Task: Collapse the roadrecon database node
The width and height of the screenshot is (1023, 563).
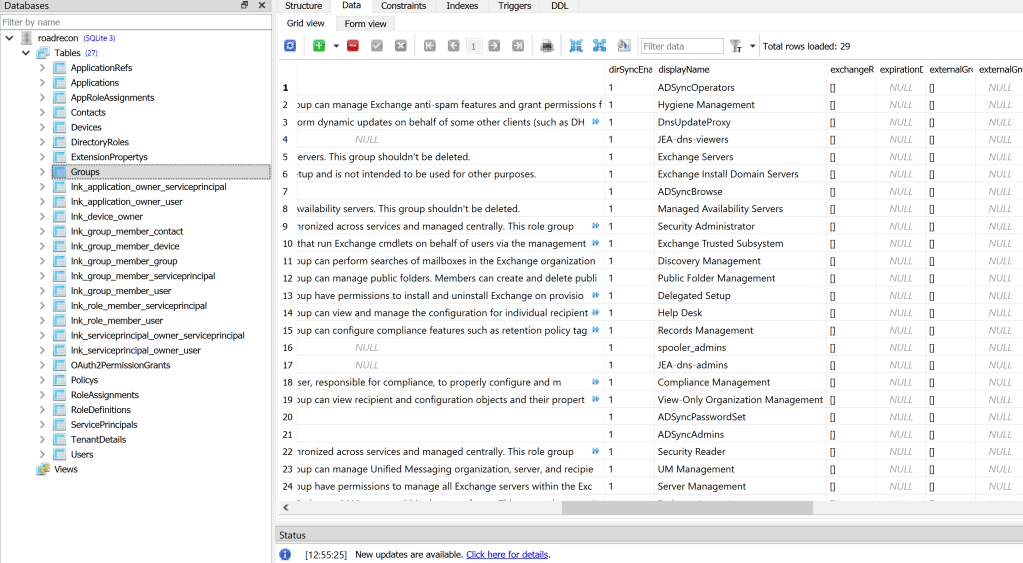Action: pyautogui.click(x=10, y=38)
